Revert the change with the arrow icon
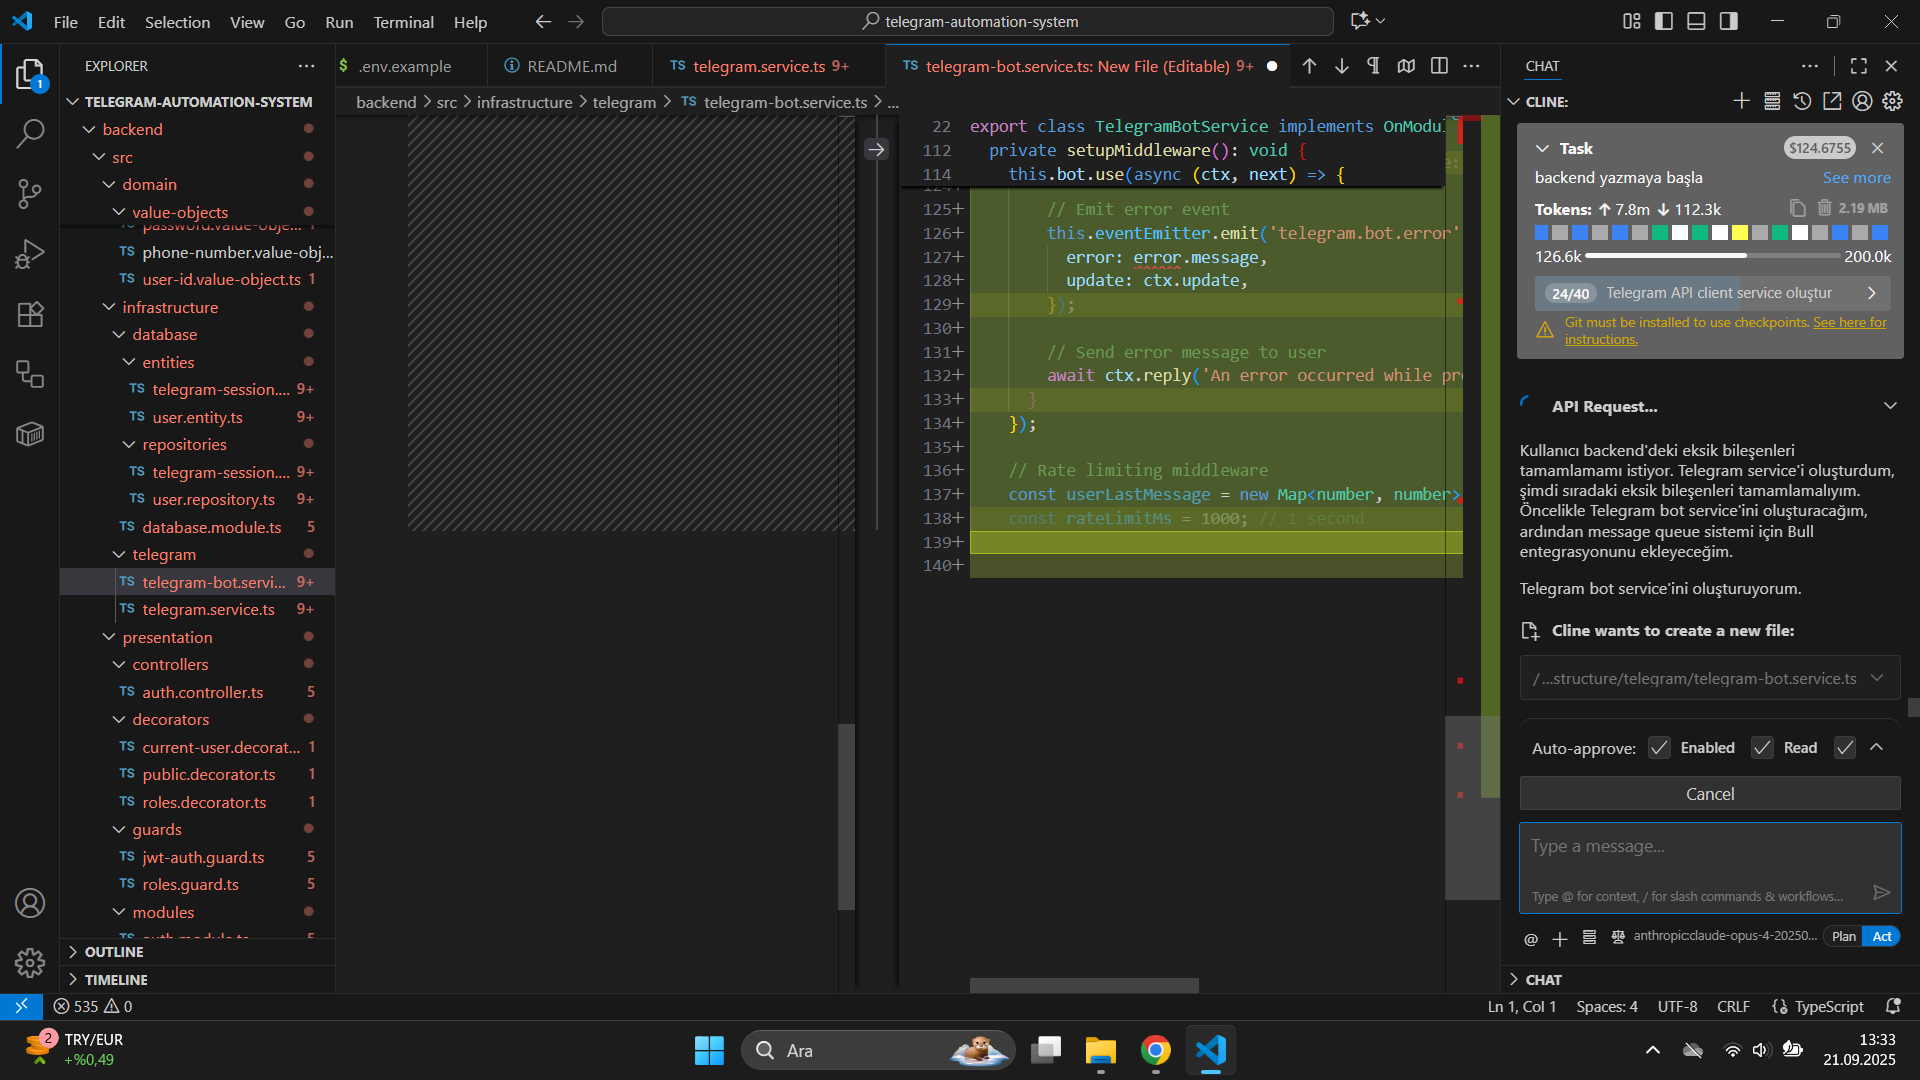1920x1080 pixels. [x=876, y=150]
